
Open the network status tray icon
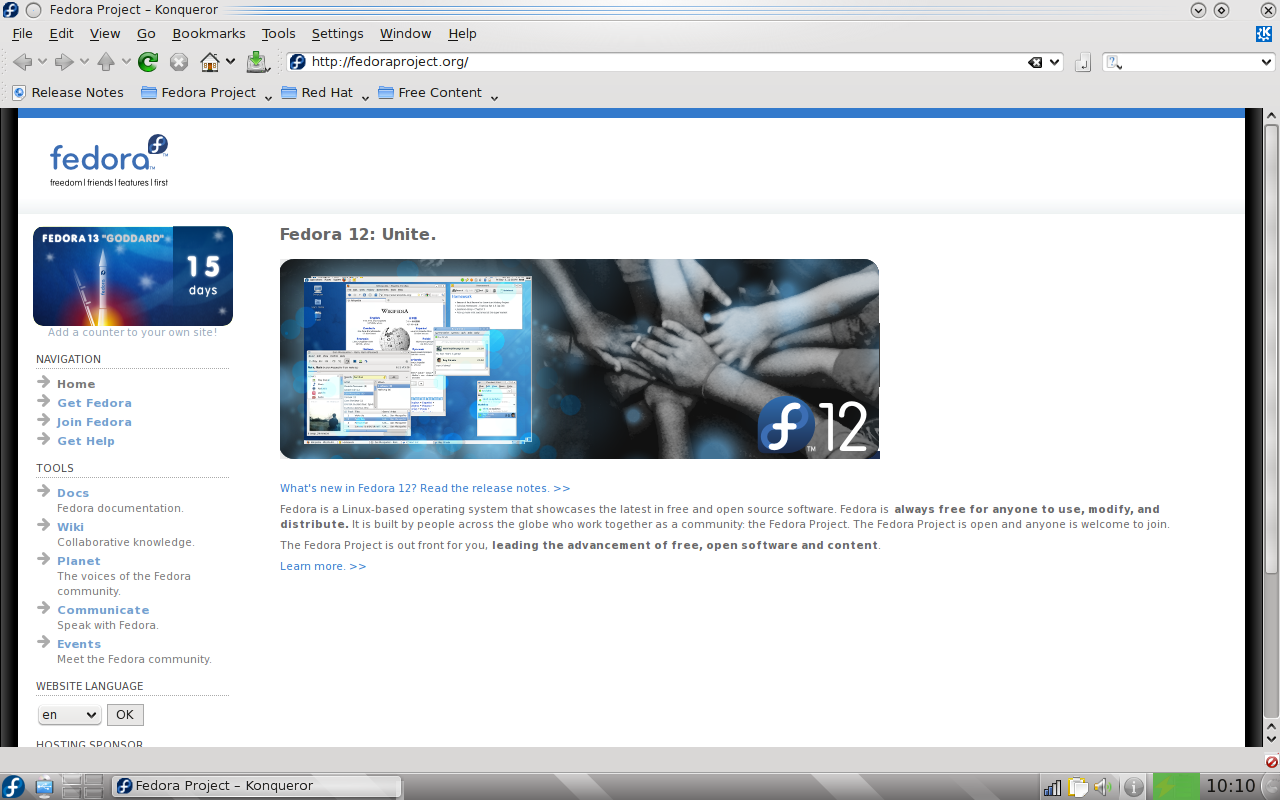(x=1052, y=787)
